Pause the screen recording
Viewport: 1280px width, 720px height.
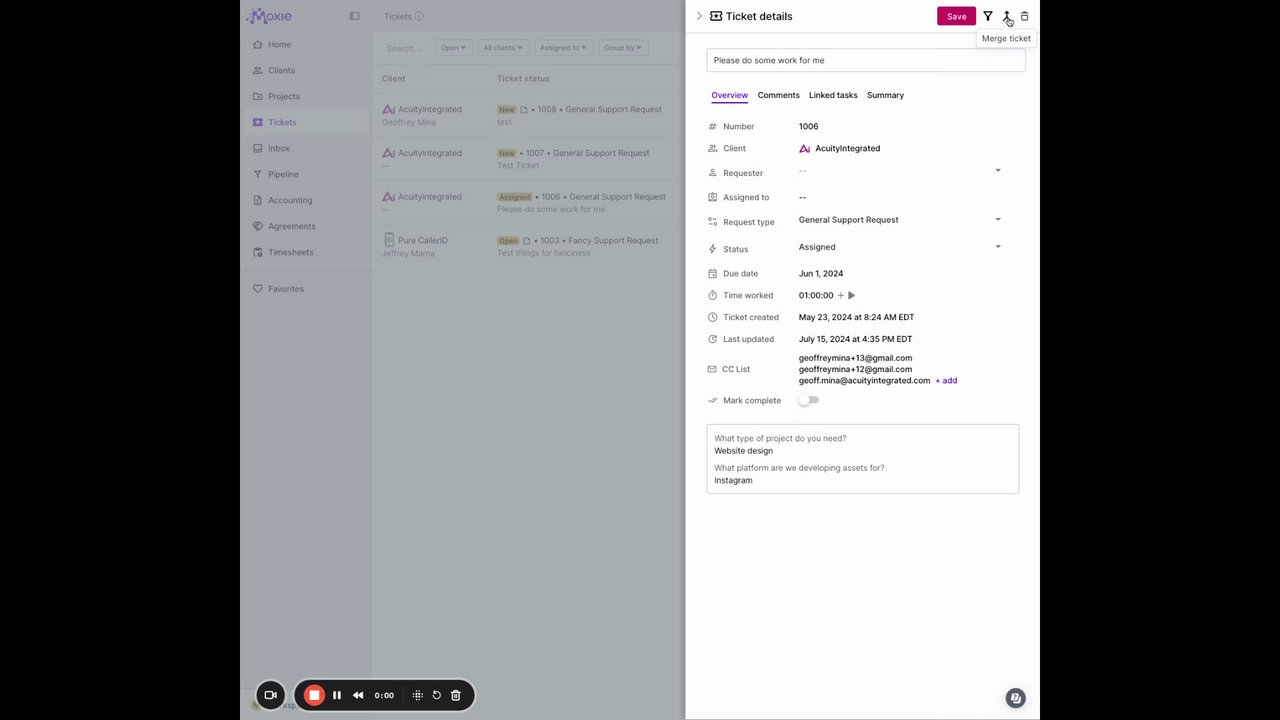tap(337, 695)
